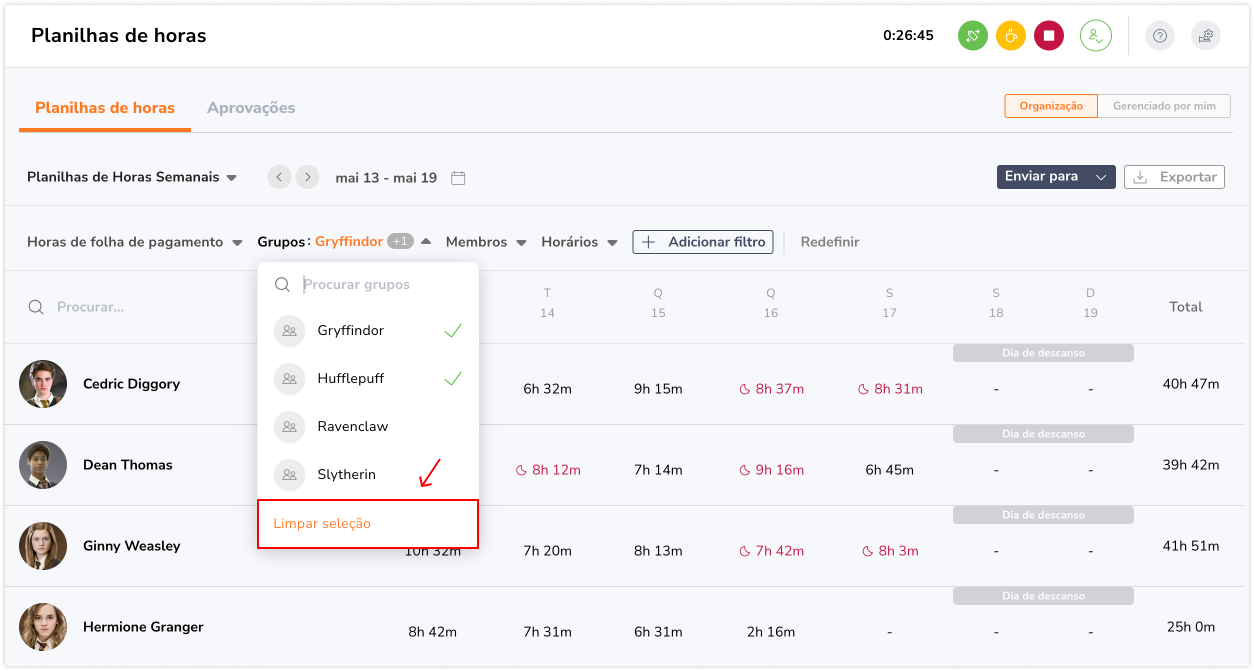Click Limpar seleção link

tap(322, 524)
